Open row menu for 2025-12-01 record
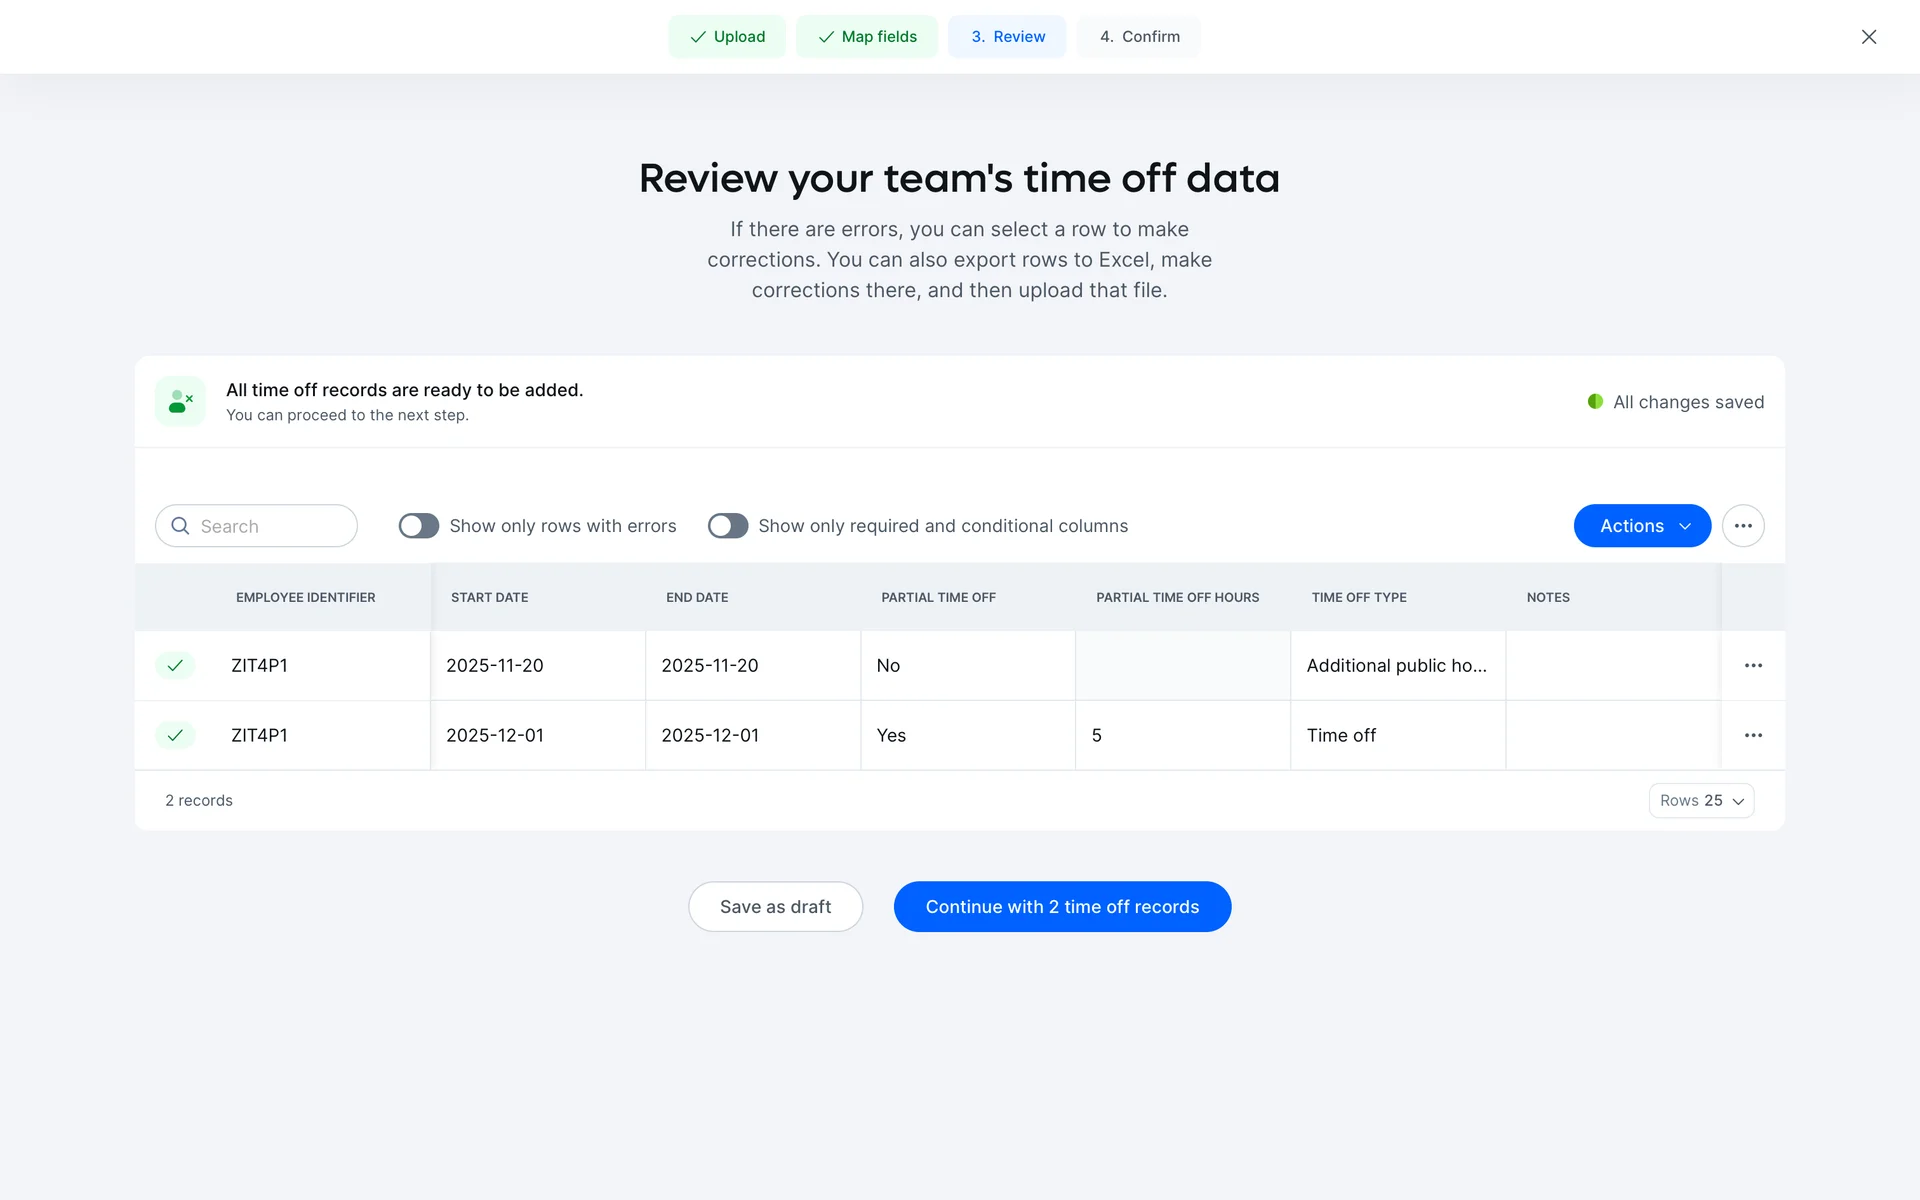1920x1200 pixels. [1753, 736]
